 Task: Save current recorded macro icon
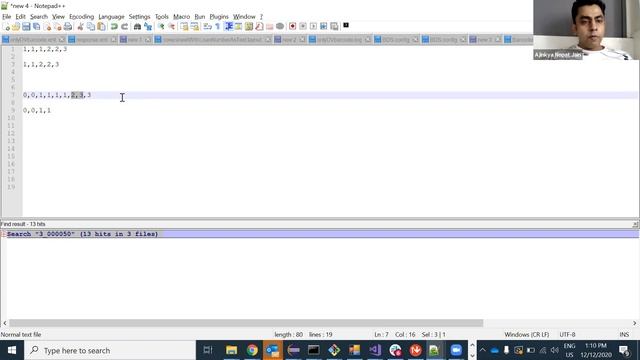pyautogui.click(x=334, y=27)
